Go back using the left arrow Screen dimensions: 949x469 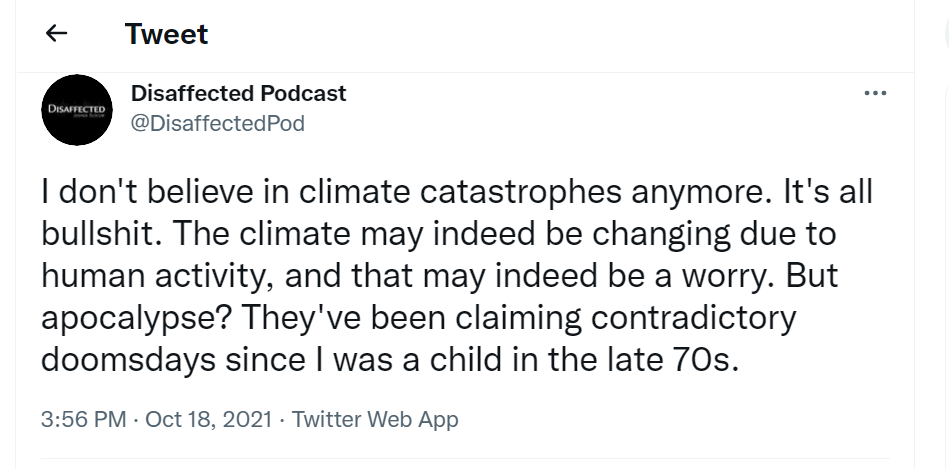(x=57, y=33)
